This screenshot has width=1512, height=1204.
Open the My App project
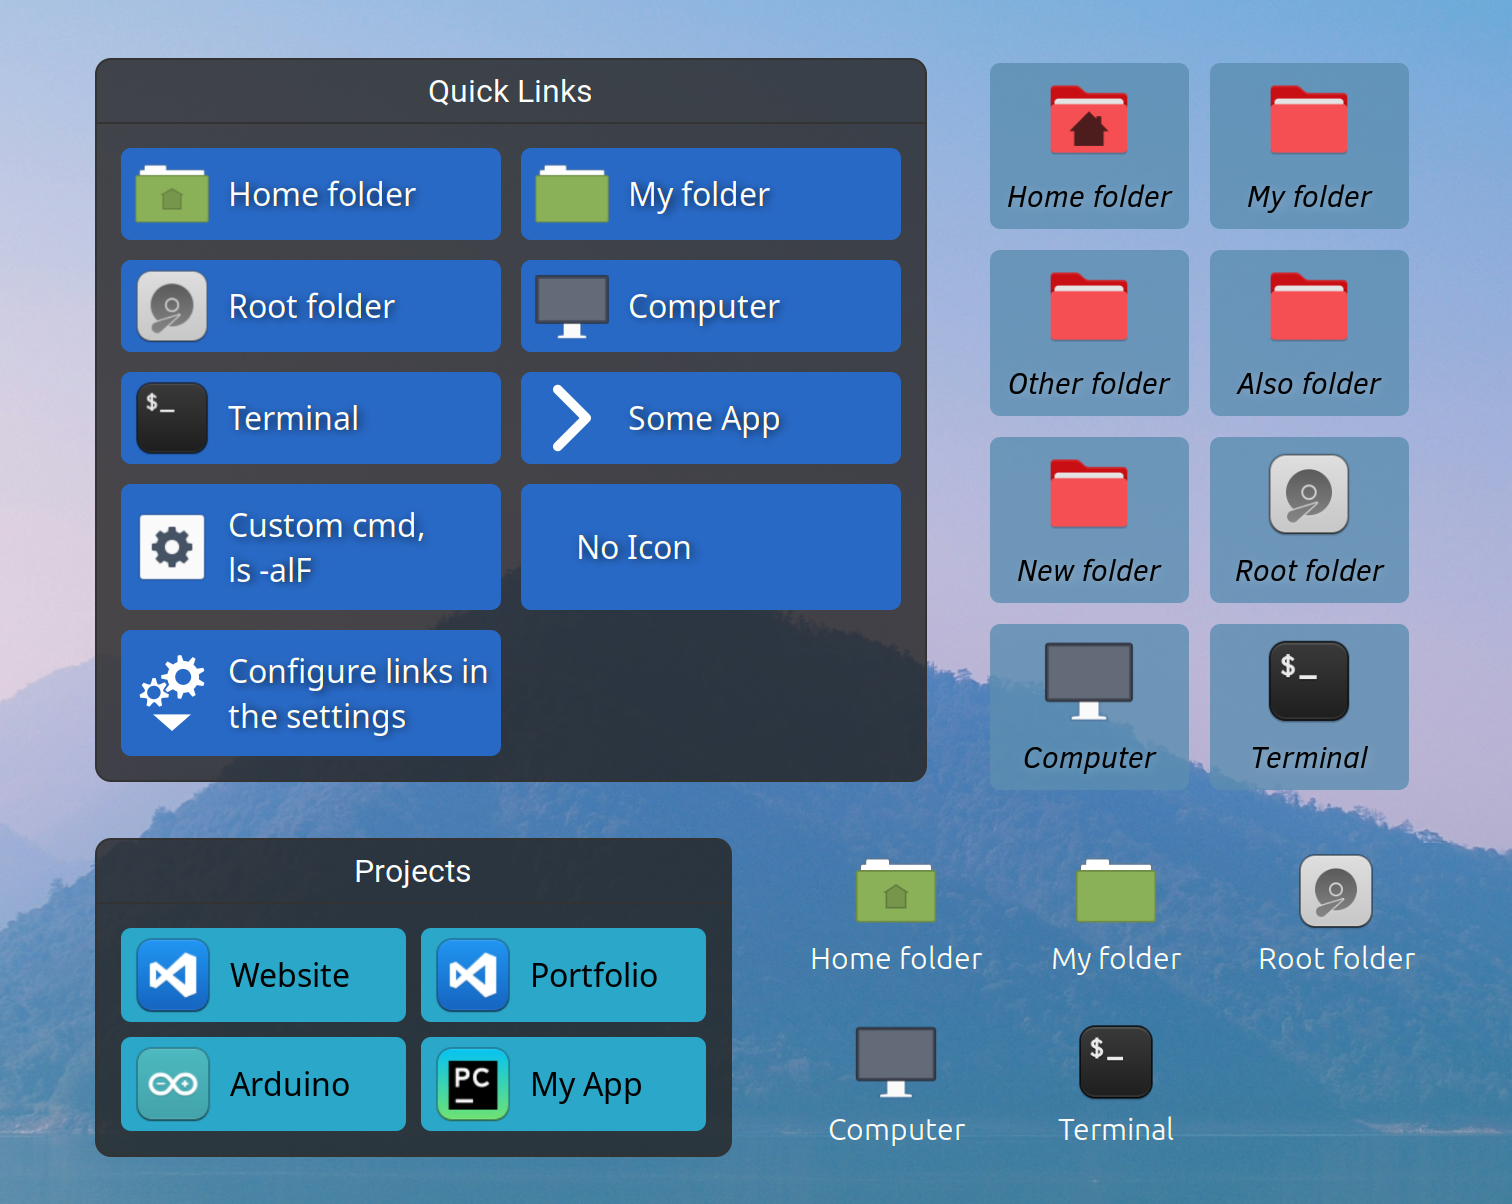coord(563,1084)
